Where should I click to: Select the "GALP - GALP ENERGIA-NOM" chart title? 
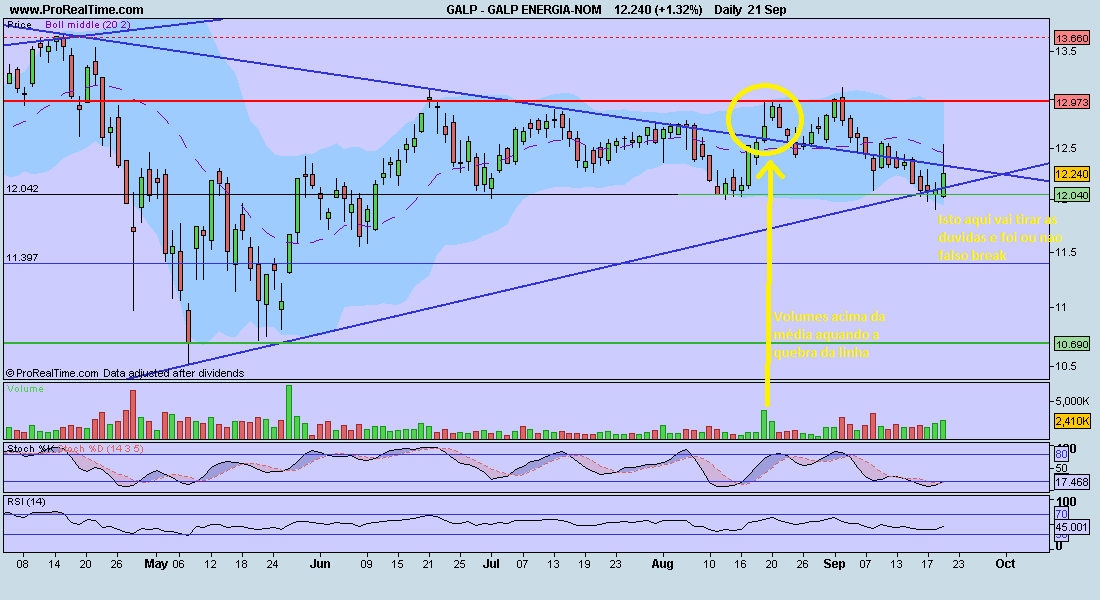tap(523, 10)
